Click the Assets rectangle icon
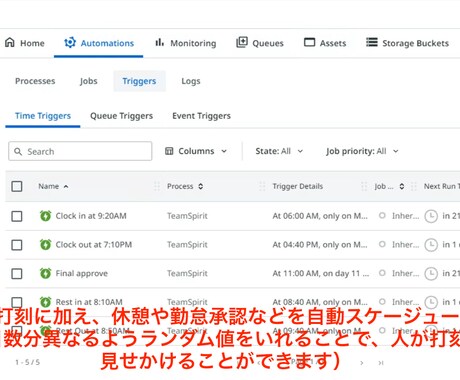This screenshot has width=460, height=380. (309, 42)
